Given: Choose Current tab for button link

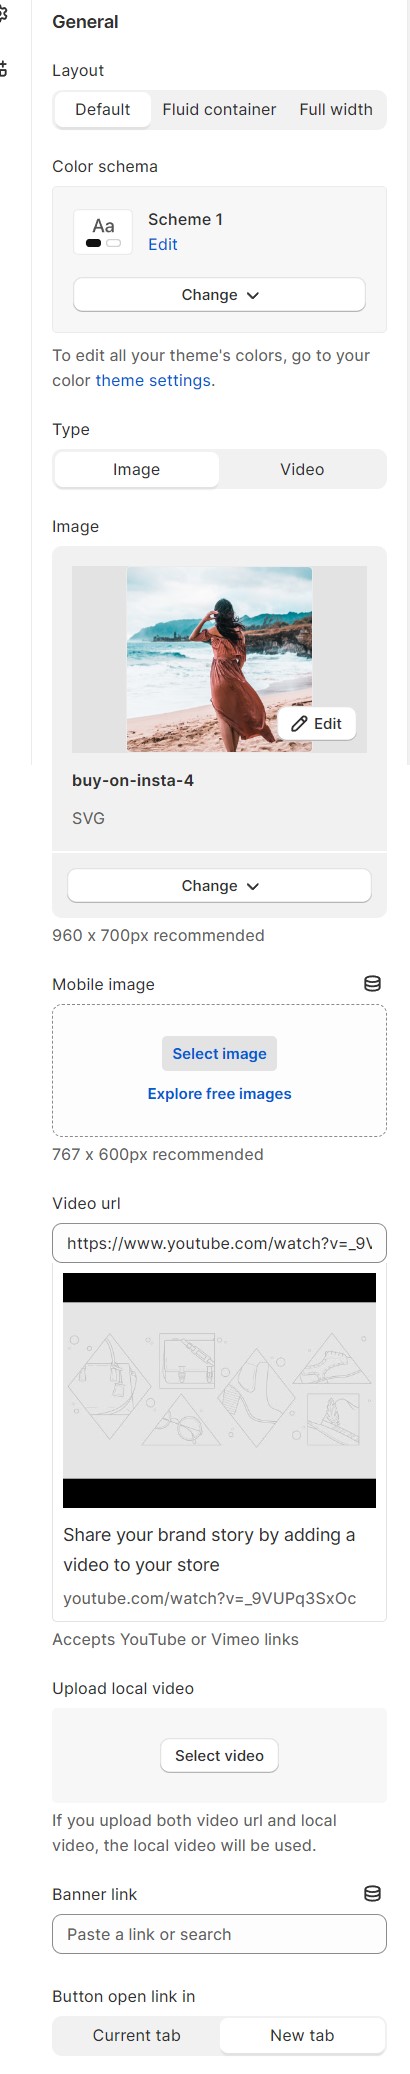Looking at the screenshot, I should click(136, 2035).
